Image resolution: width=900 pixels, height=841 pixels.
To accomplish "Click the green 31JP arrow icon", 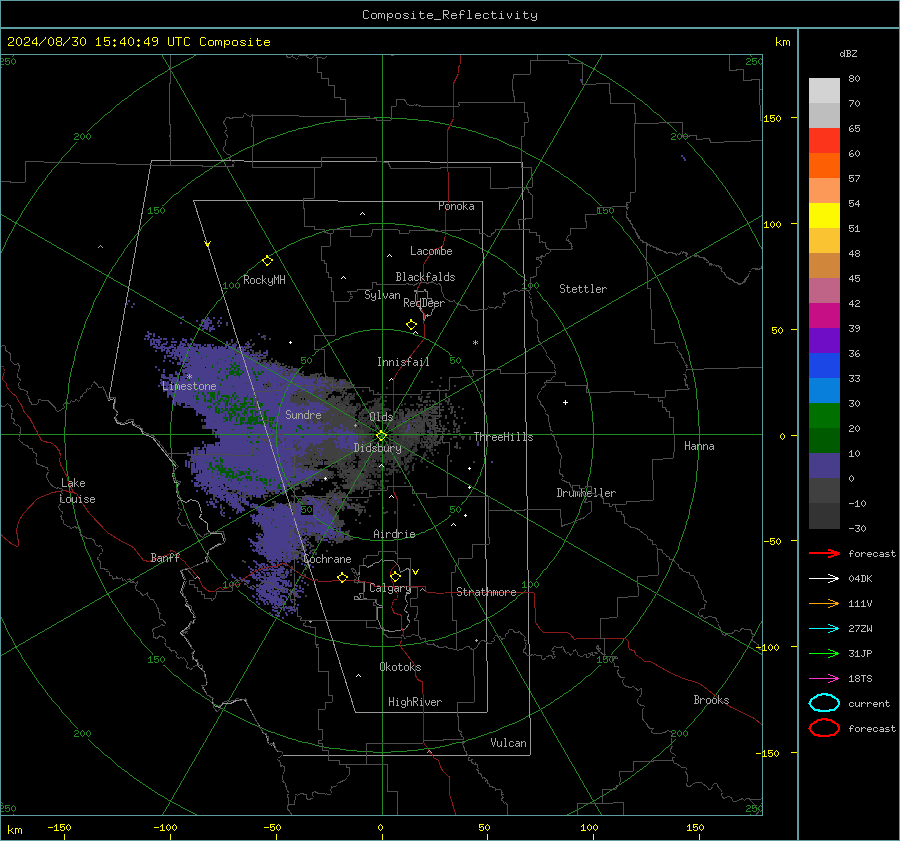I will coord(824,653).
